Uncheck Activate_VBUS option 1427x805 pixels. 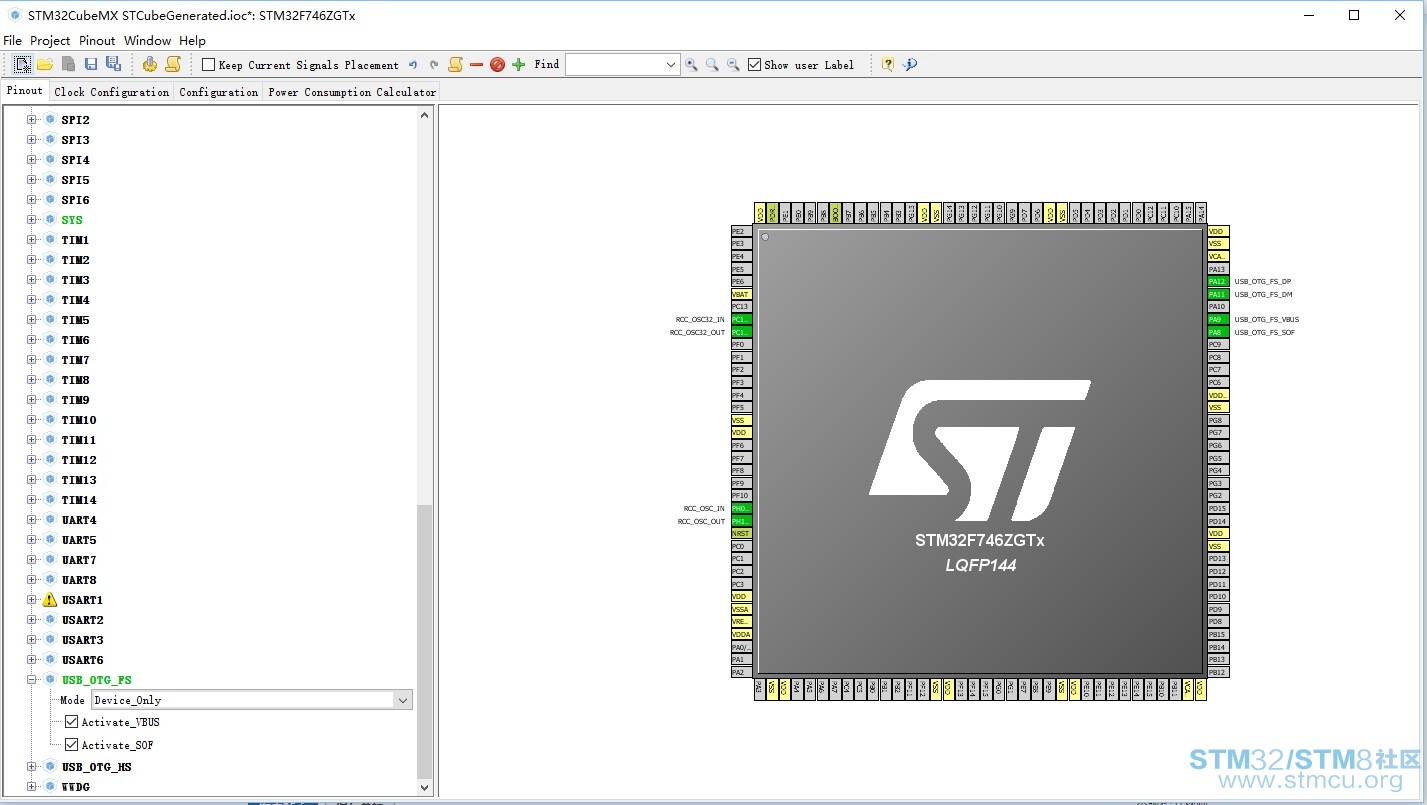pos(71,722)
